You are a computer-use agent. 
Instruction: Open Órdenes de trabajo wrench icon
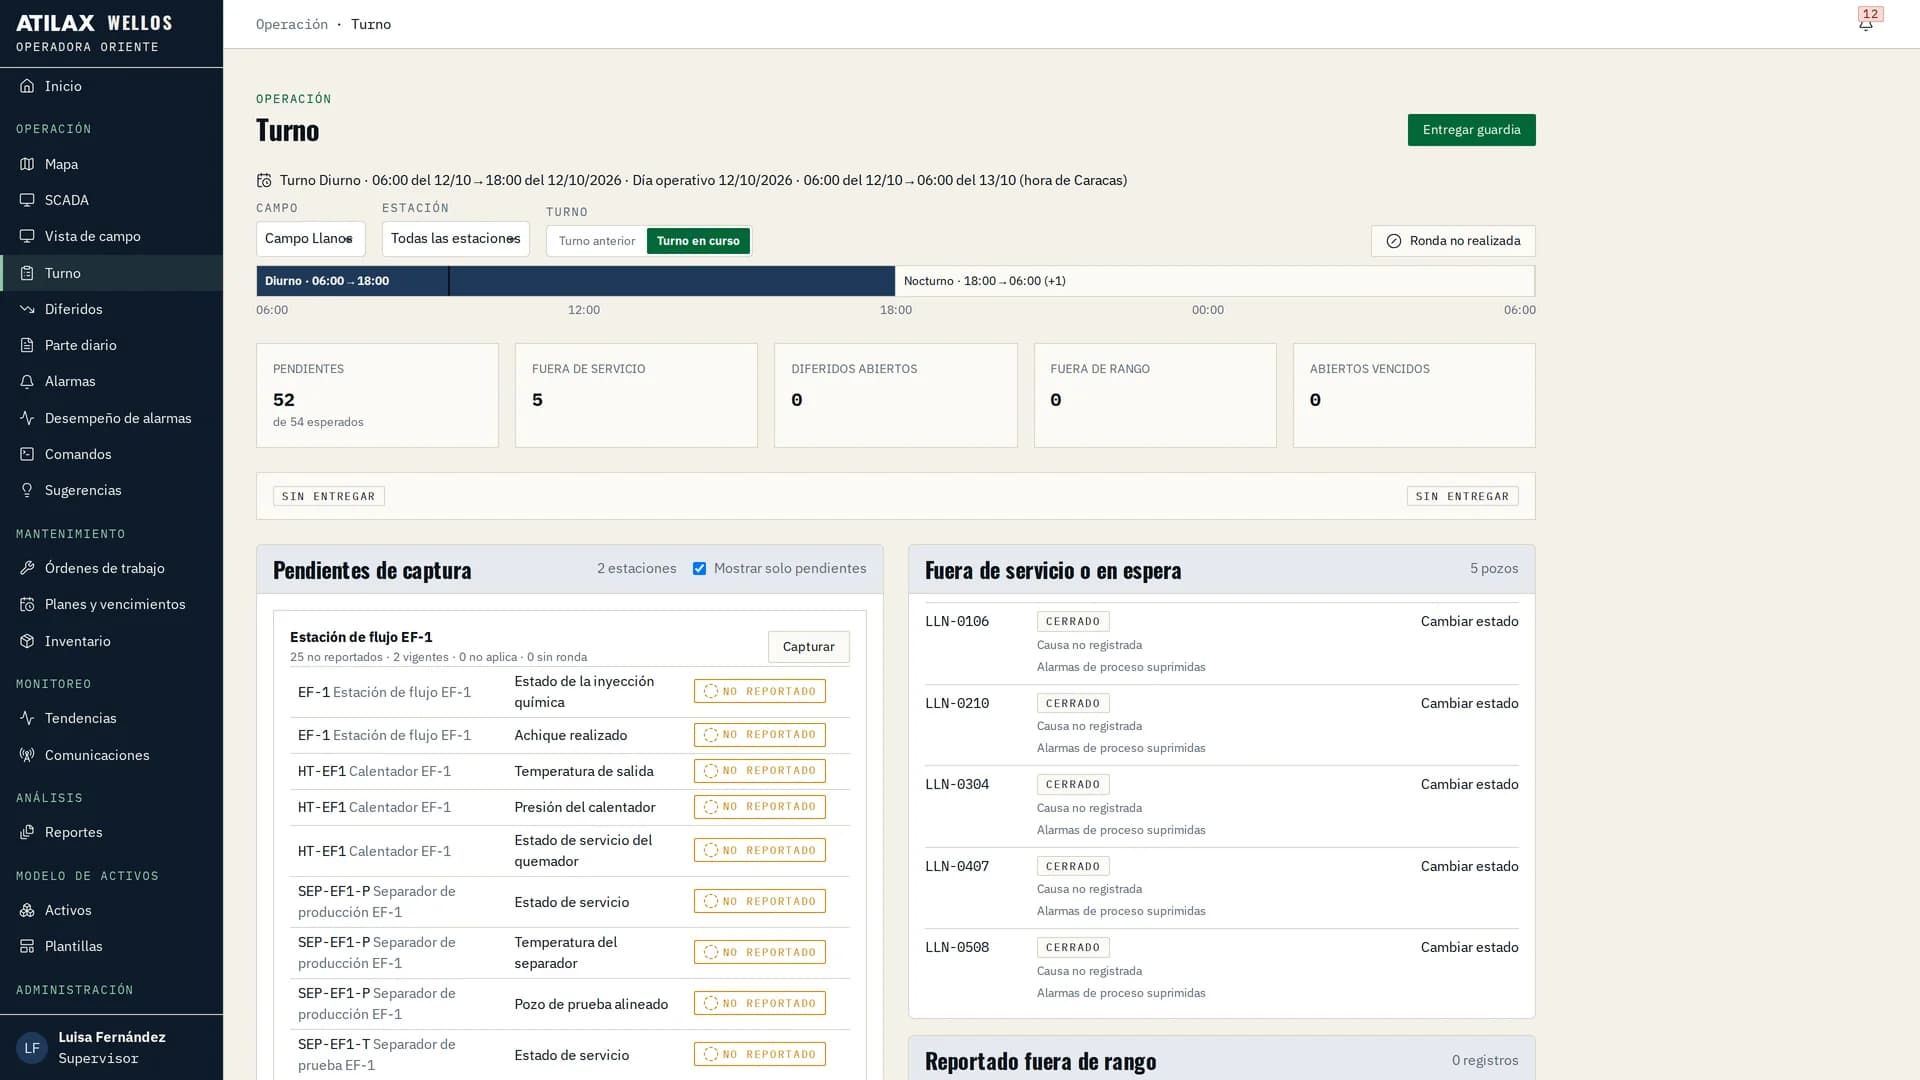[27, 568]
